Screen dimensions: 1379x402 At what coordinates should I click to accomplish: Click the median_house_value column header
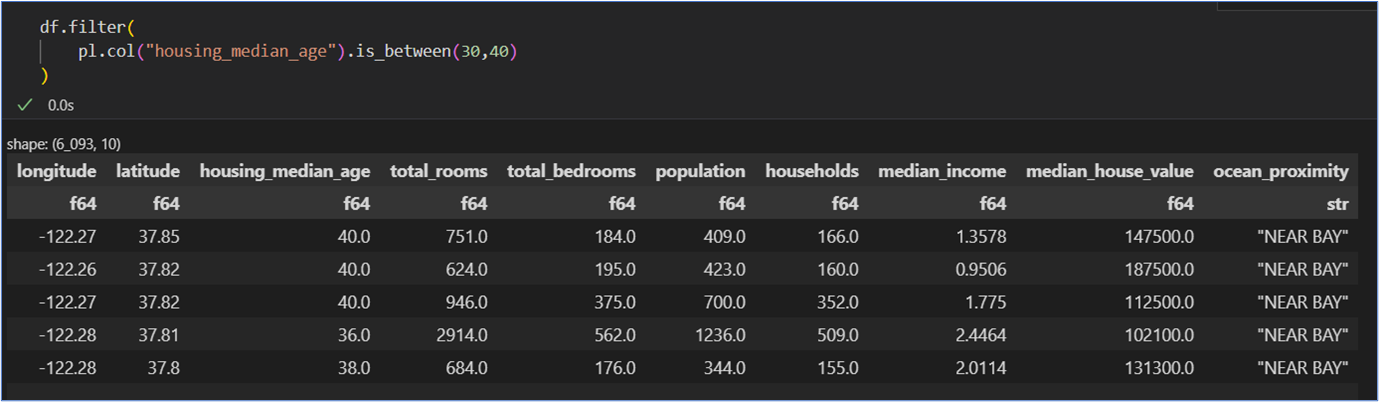pyautogui.click(x=1110, y=171)
